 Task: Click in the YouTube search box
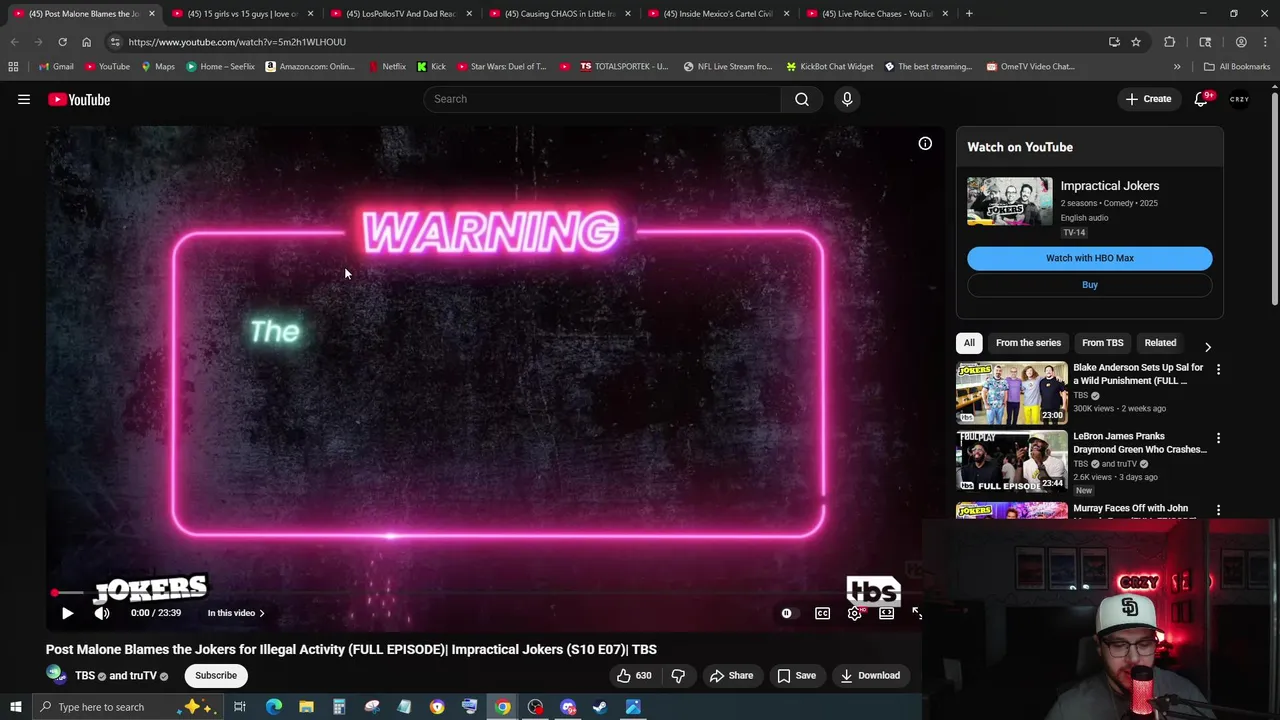(x=603, y=99)
